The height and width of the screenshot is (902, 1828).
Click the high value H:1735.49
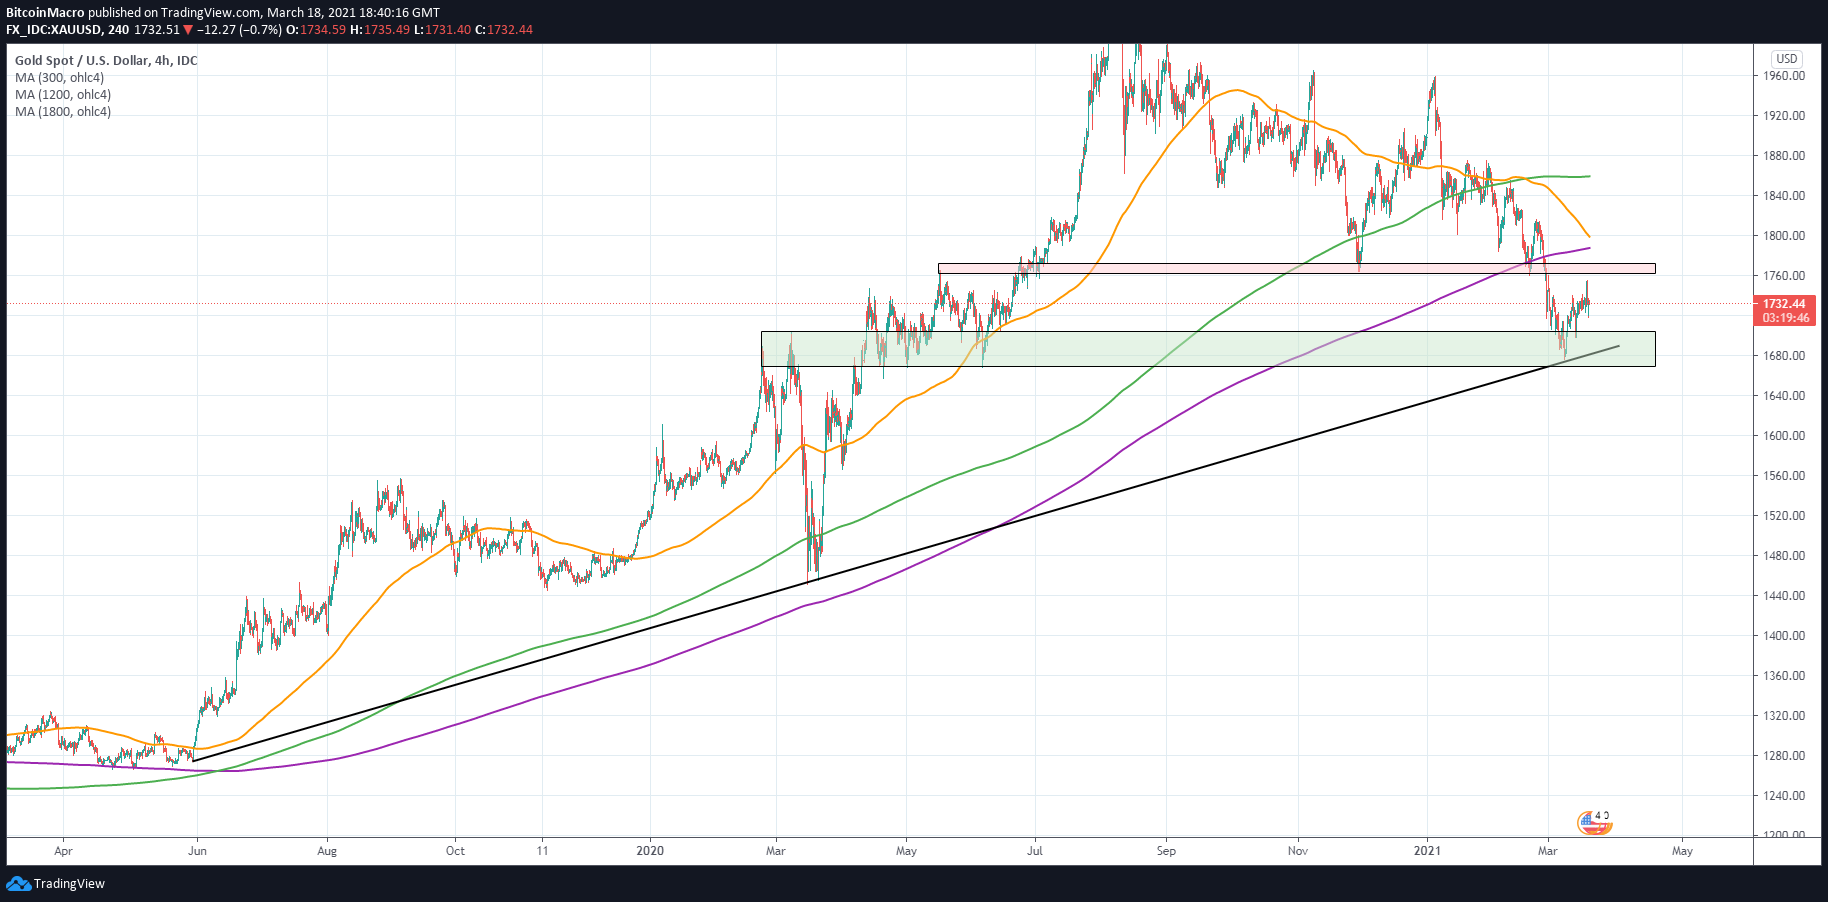coord(380,30)
